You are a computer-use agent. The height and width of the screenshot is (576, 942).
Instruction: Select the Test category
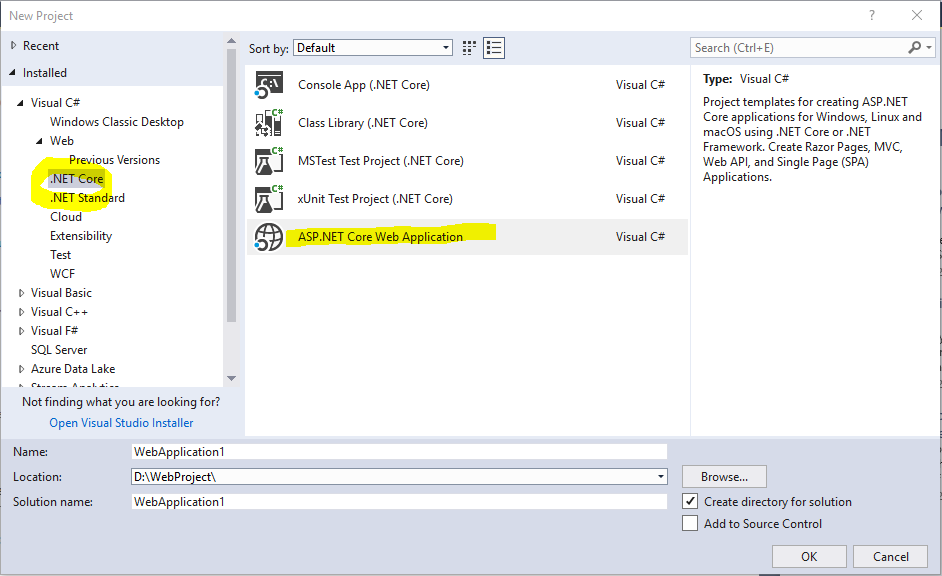(60, 255)
